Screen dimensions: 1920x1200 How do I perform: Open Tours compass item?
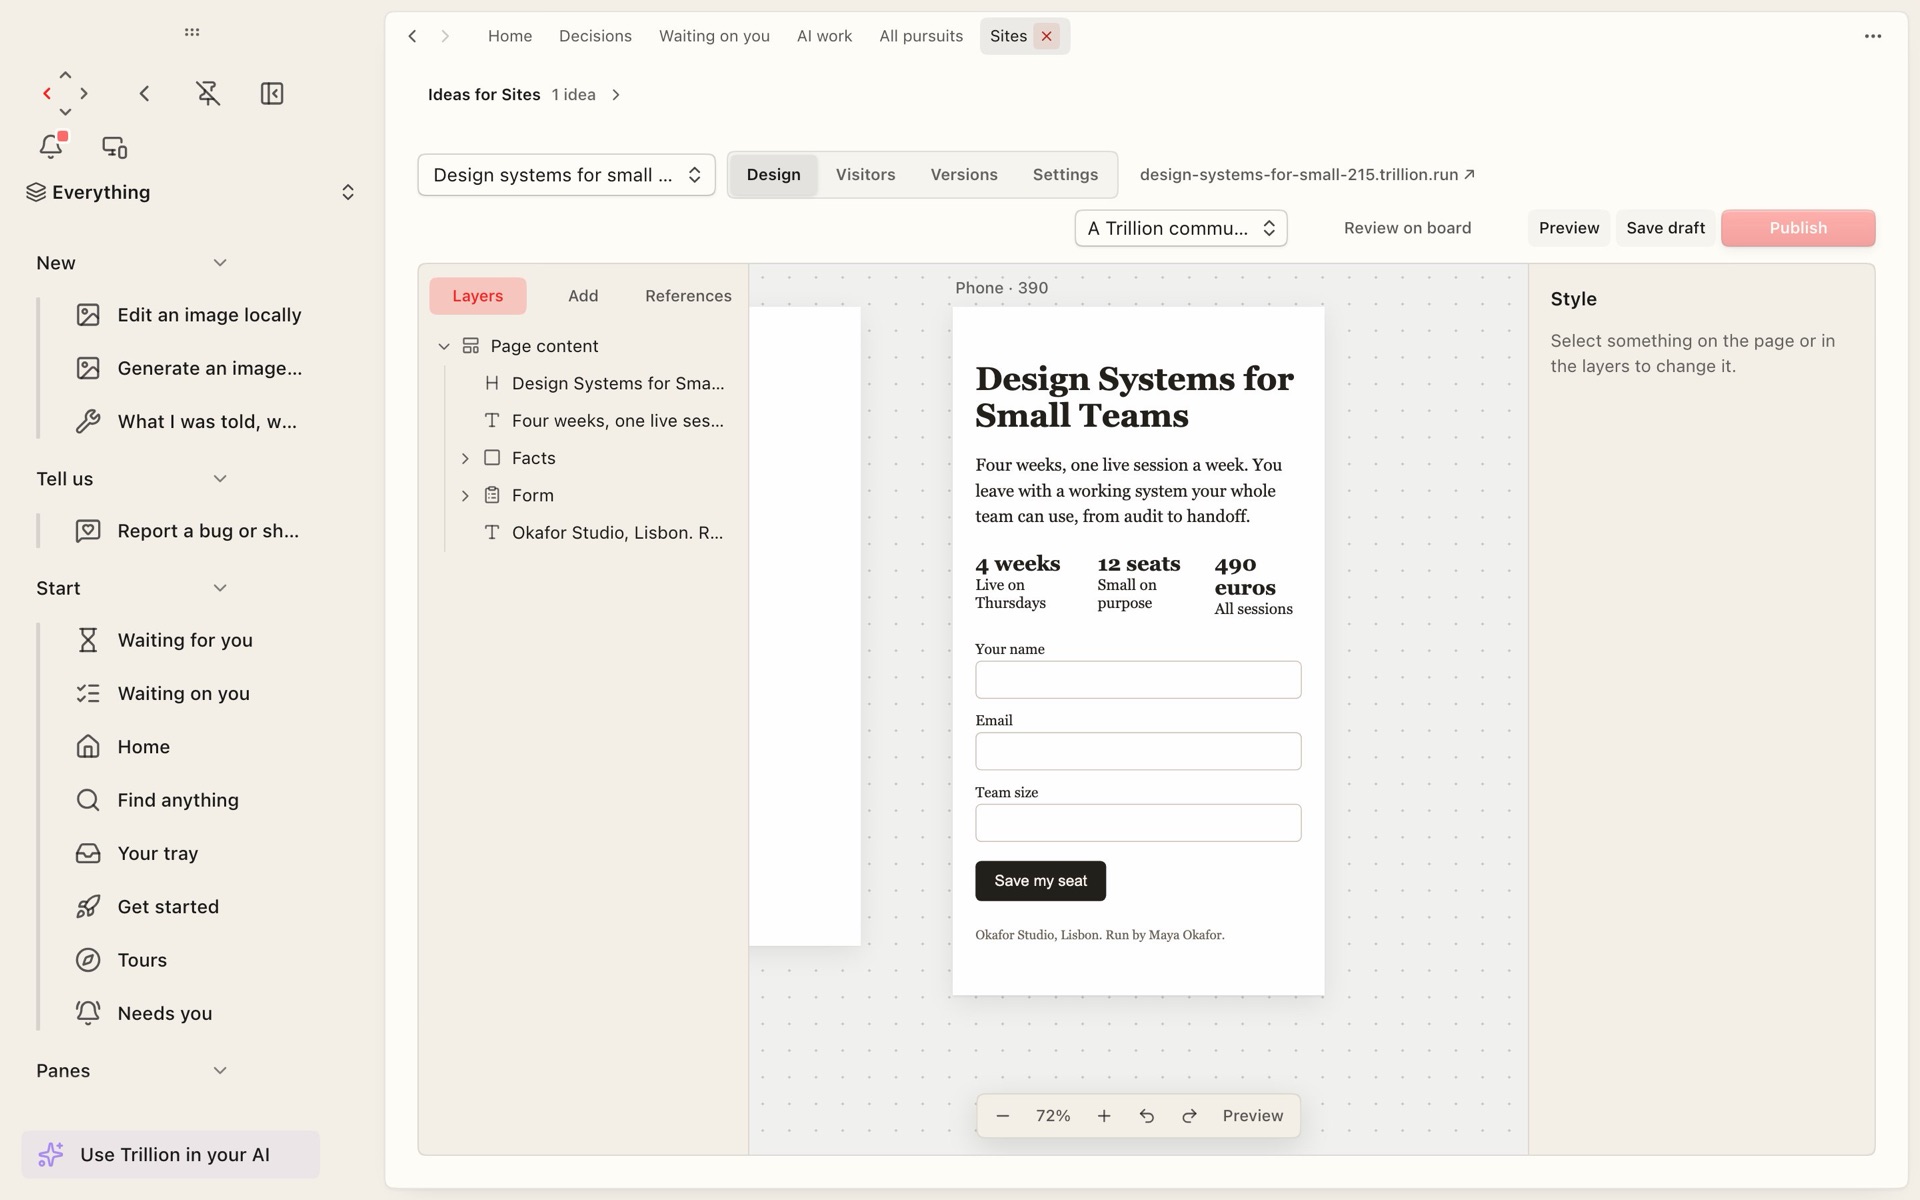click(190, 960)
